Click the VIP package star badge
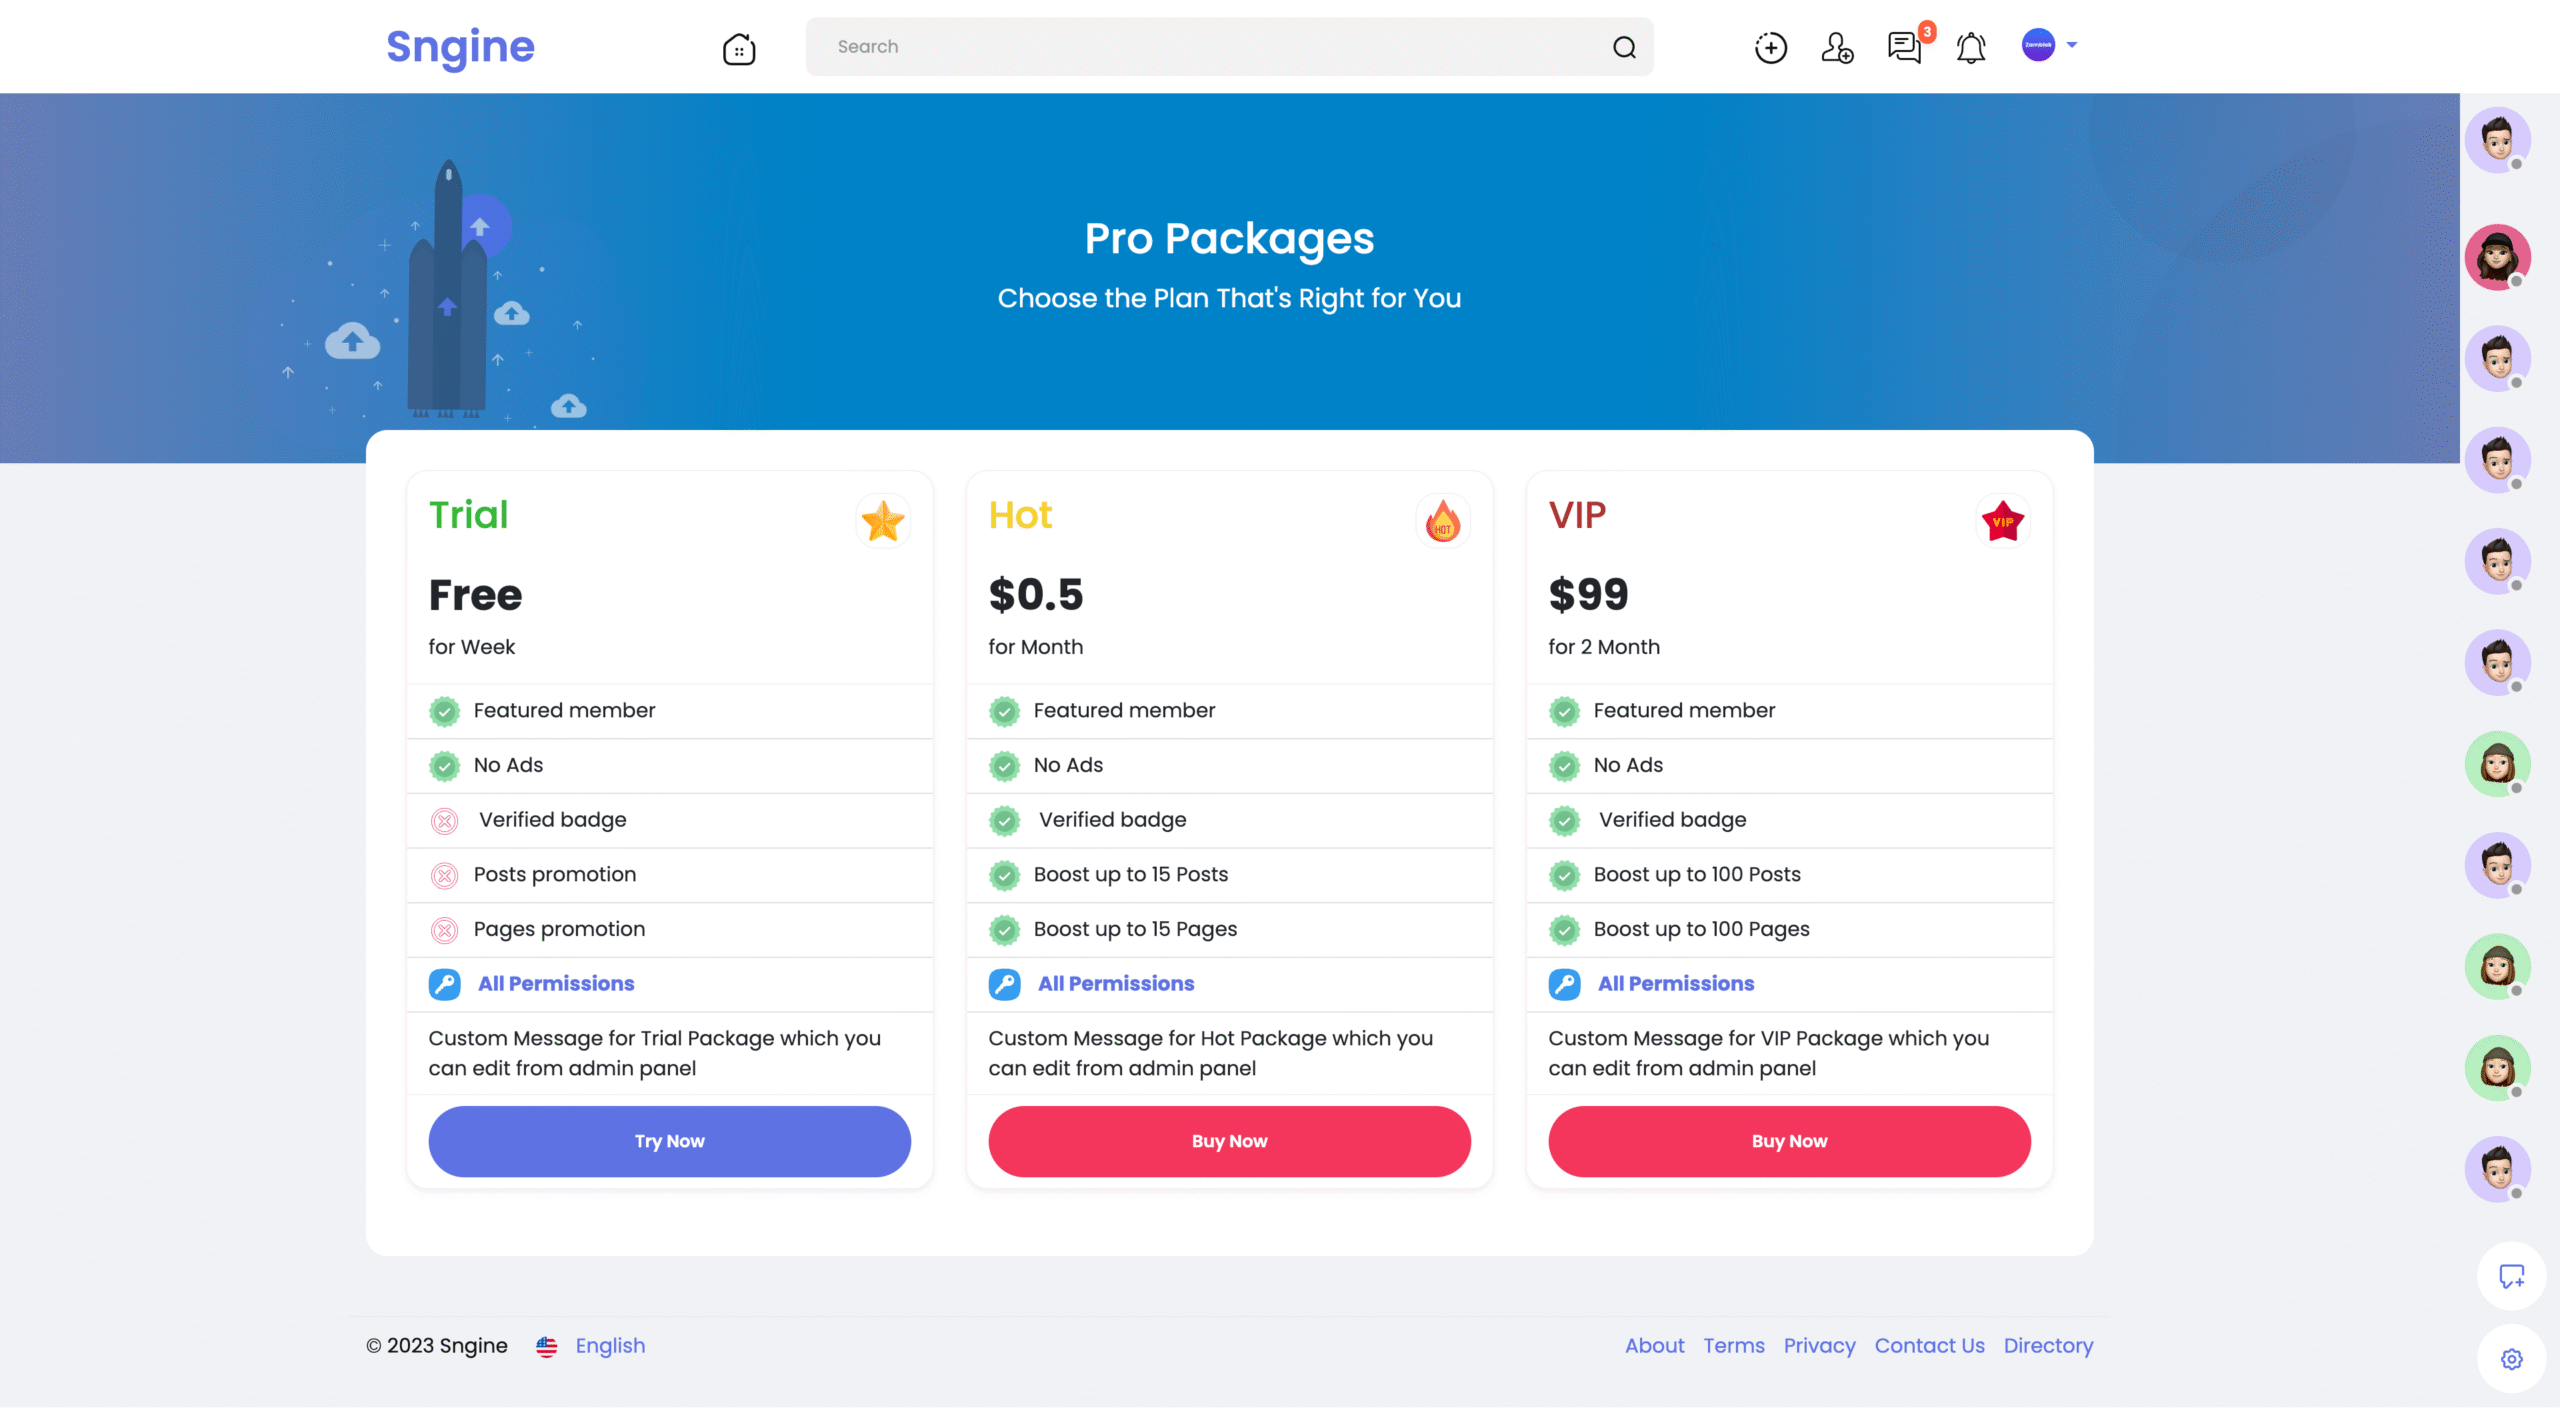The image size is (2560, 1408). click(x=2001, y=521)
